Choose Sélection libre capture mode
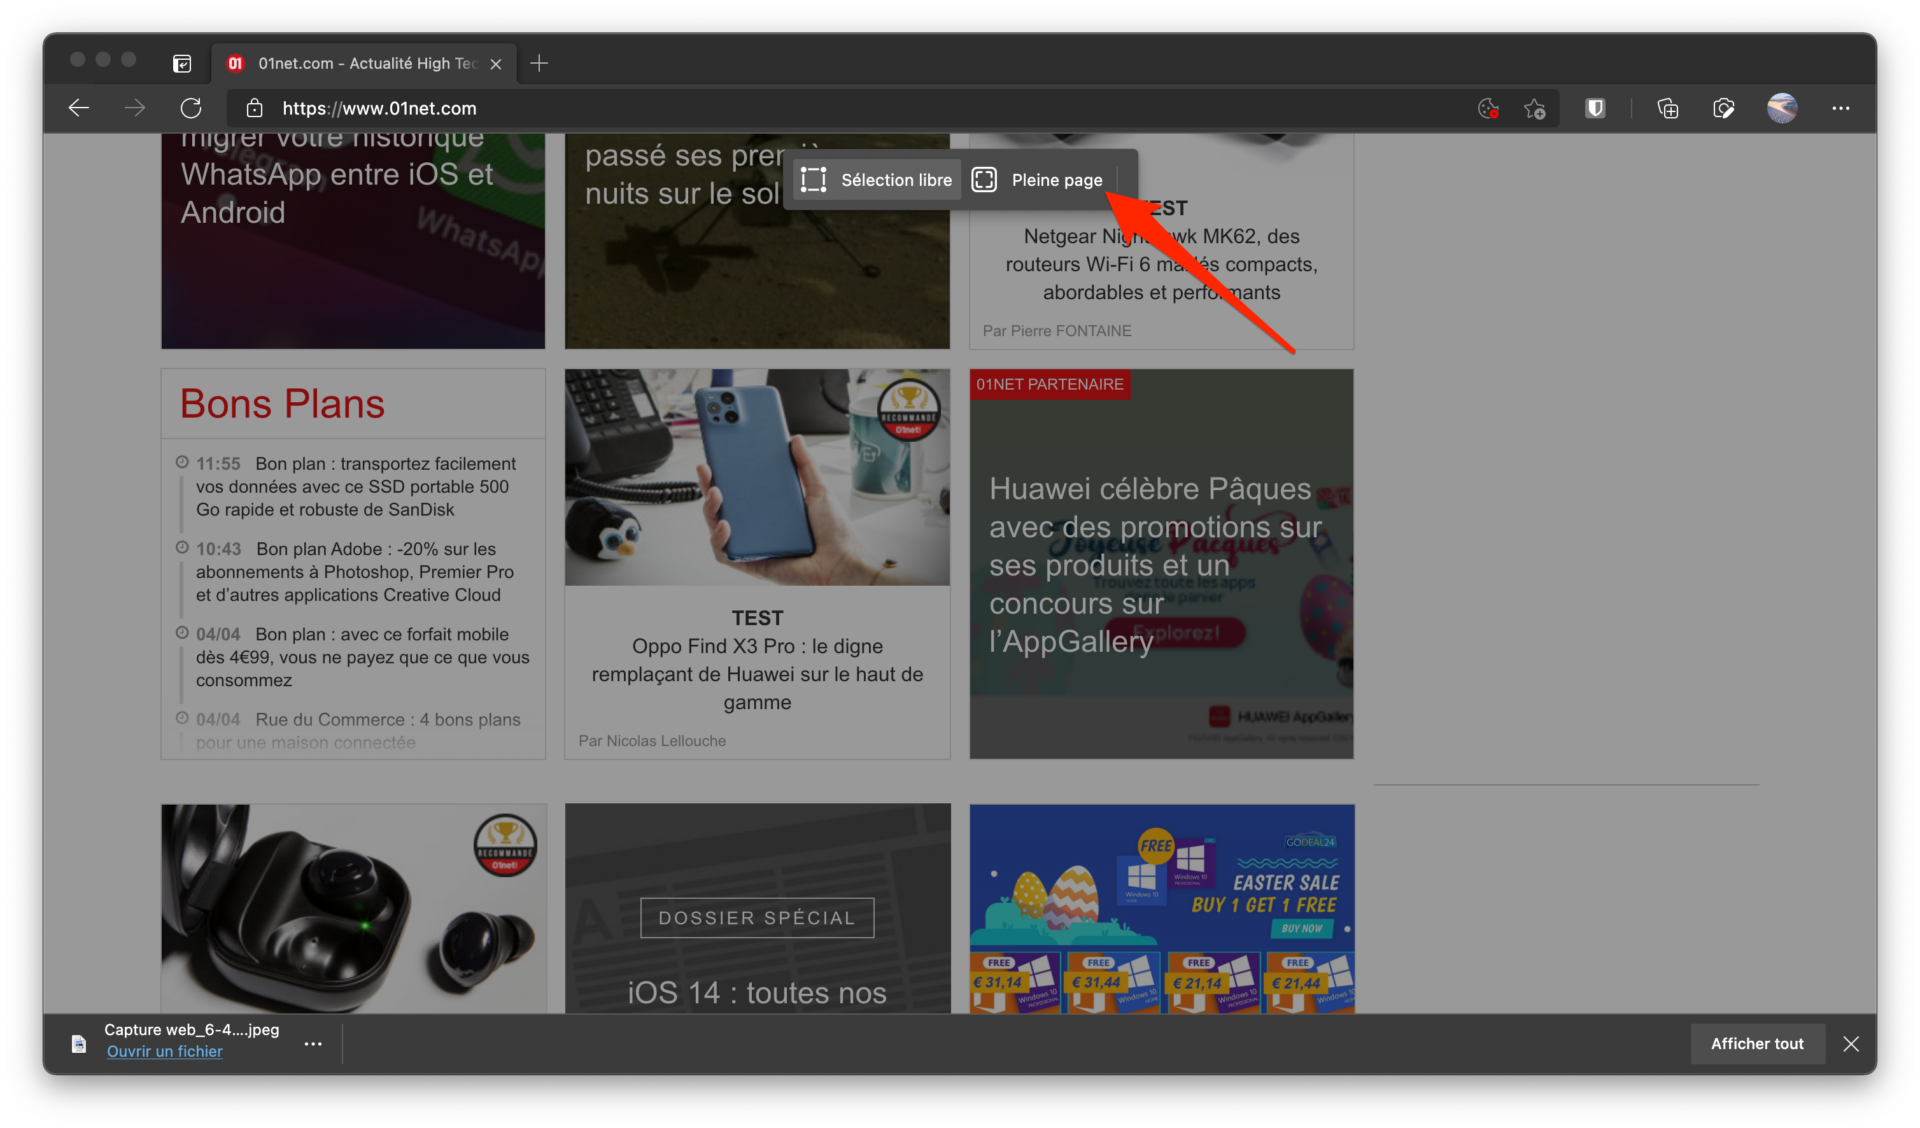The width and height of the screenshot is (1920, 1128). pyautogui.click(x=877, y=180)
